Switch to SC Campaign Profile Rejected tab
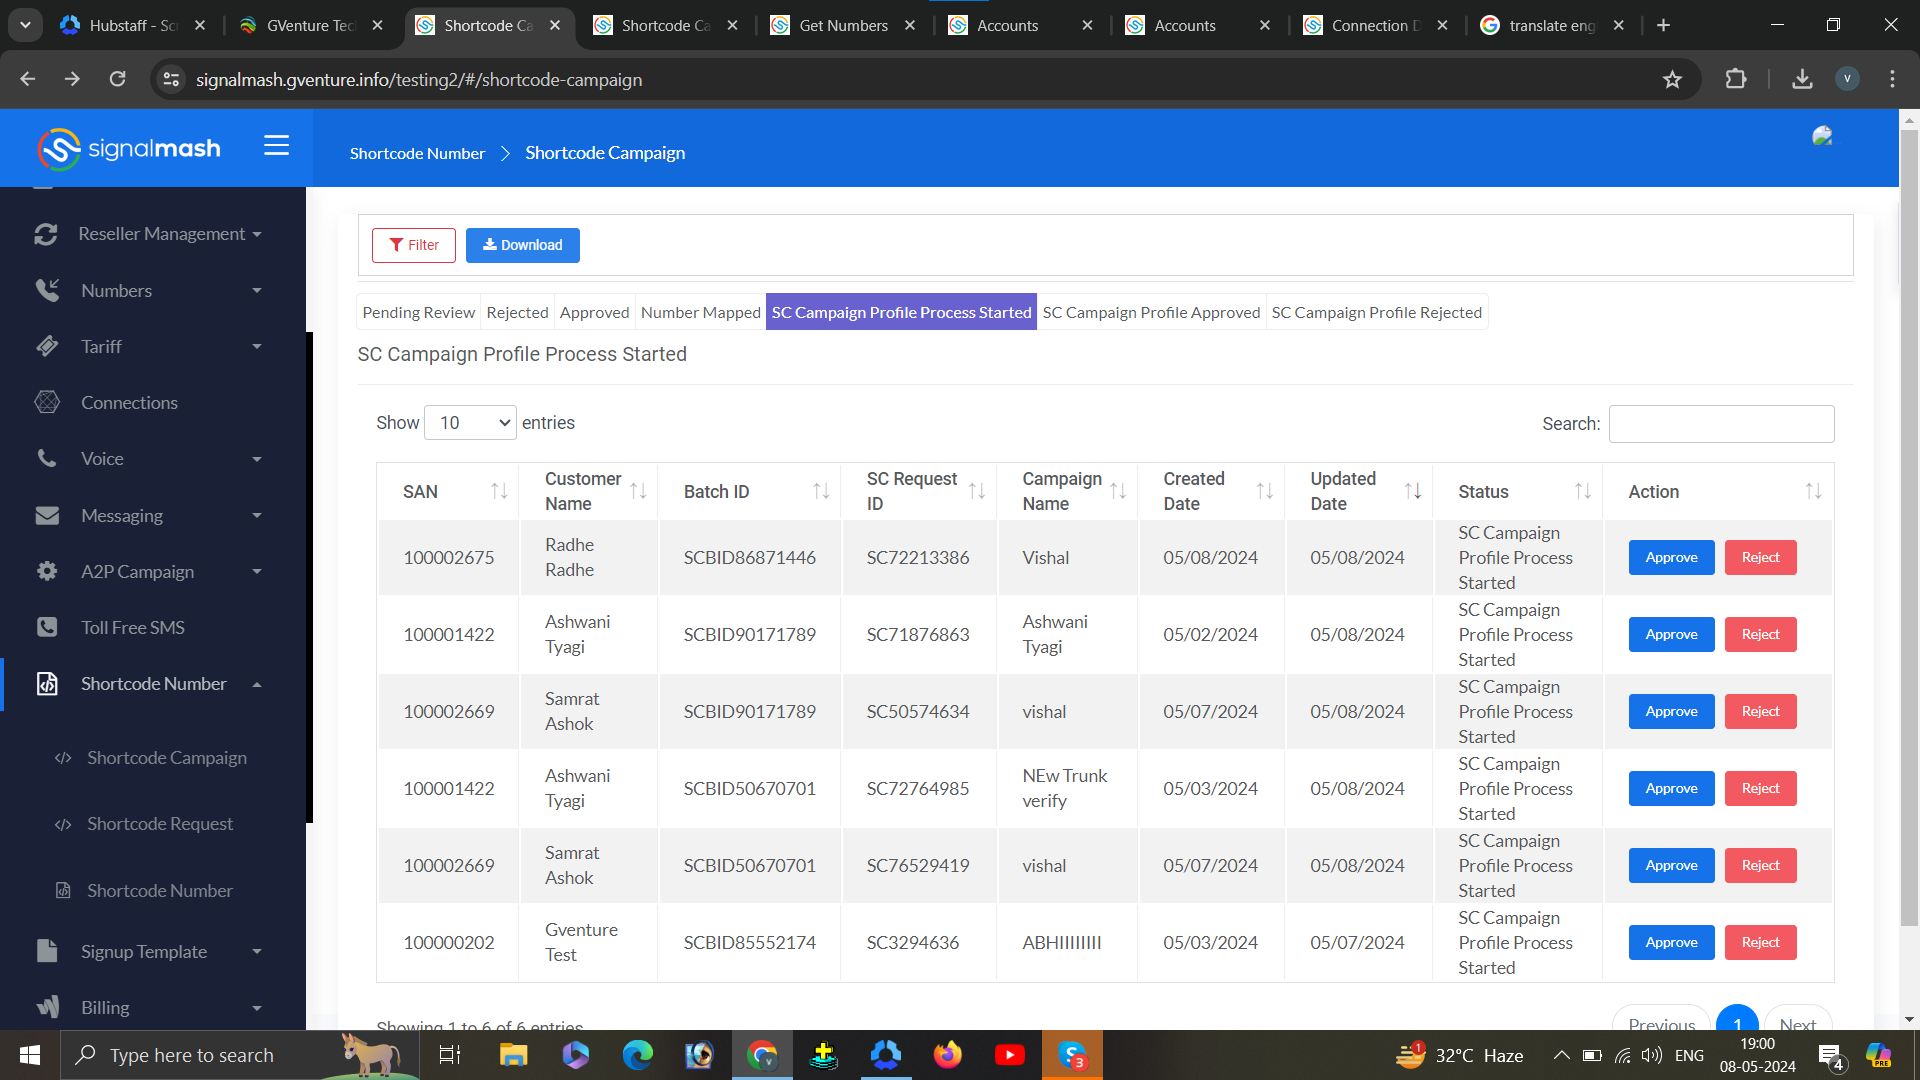Viewport: 1920px width, 1080px height. pyautogui.click(x=1376, y=312)
